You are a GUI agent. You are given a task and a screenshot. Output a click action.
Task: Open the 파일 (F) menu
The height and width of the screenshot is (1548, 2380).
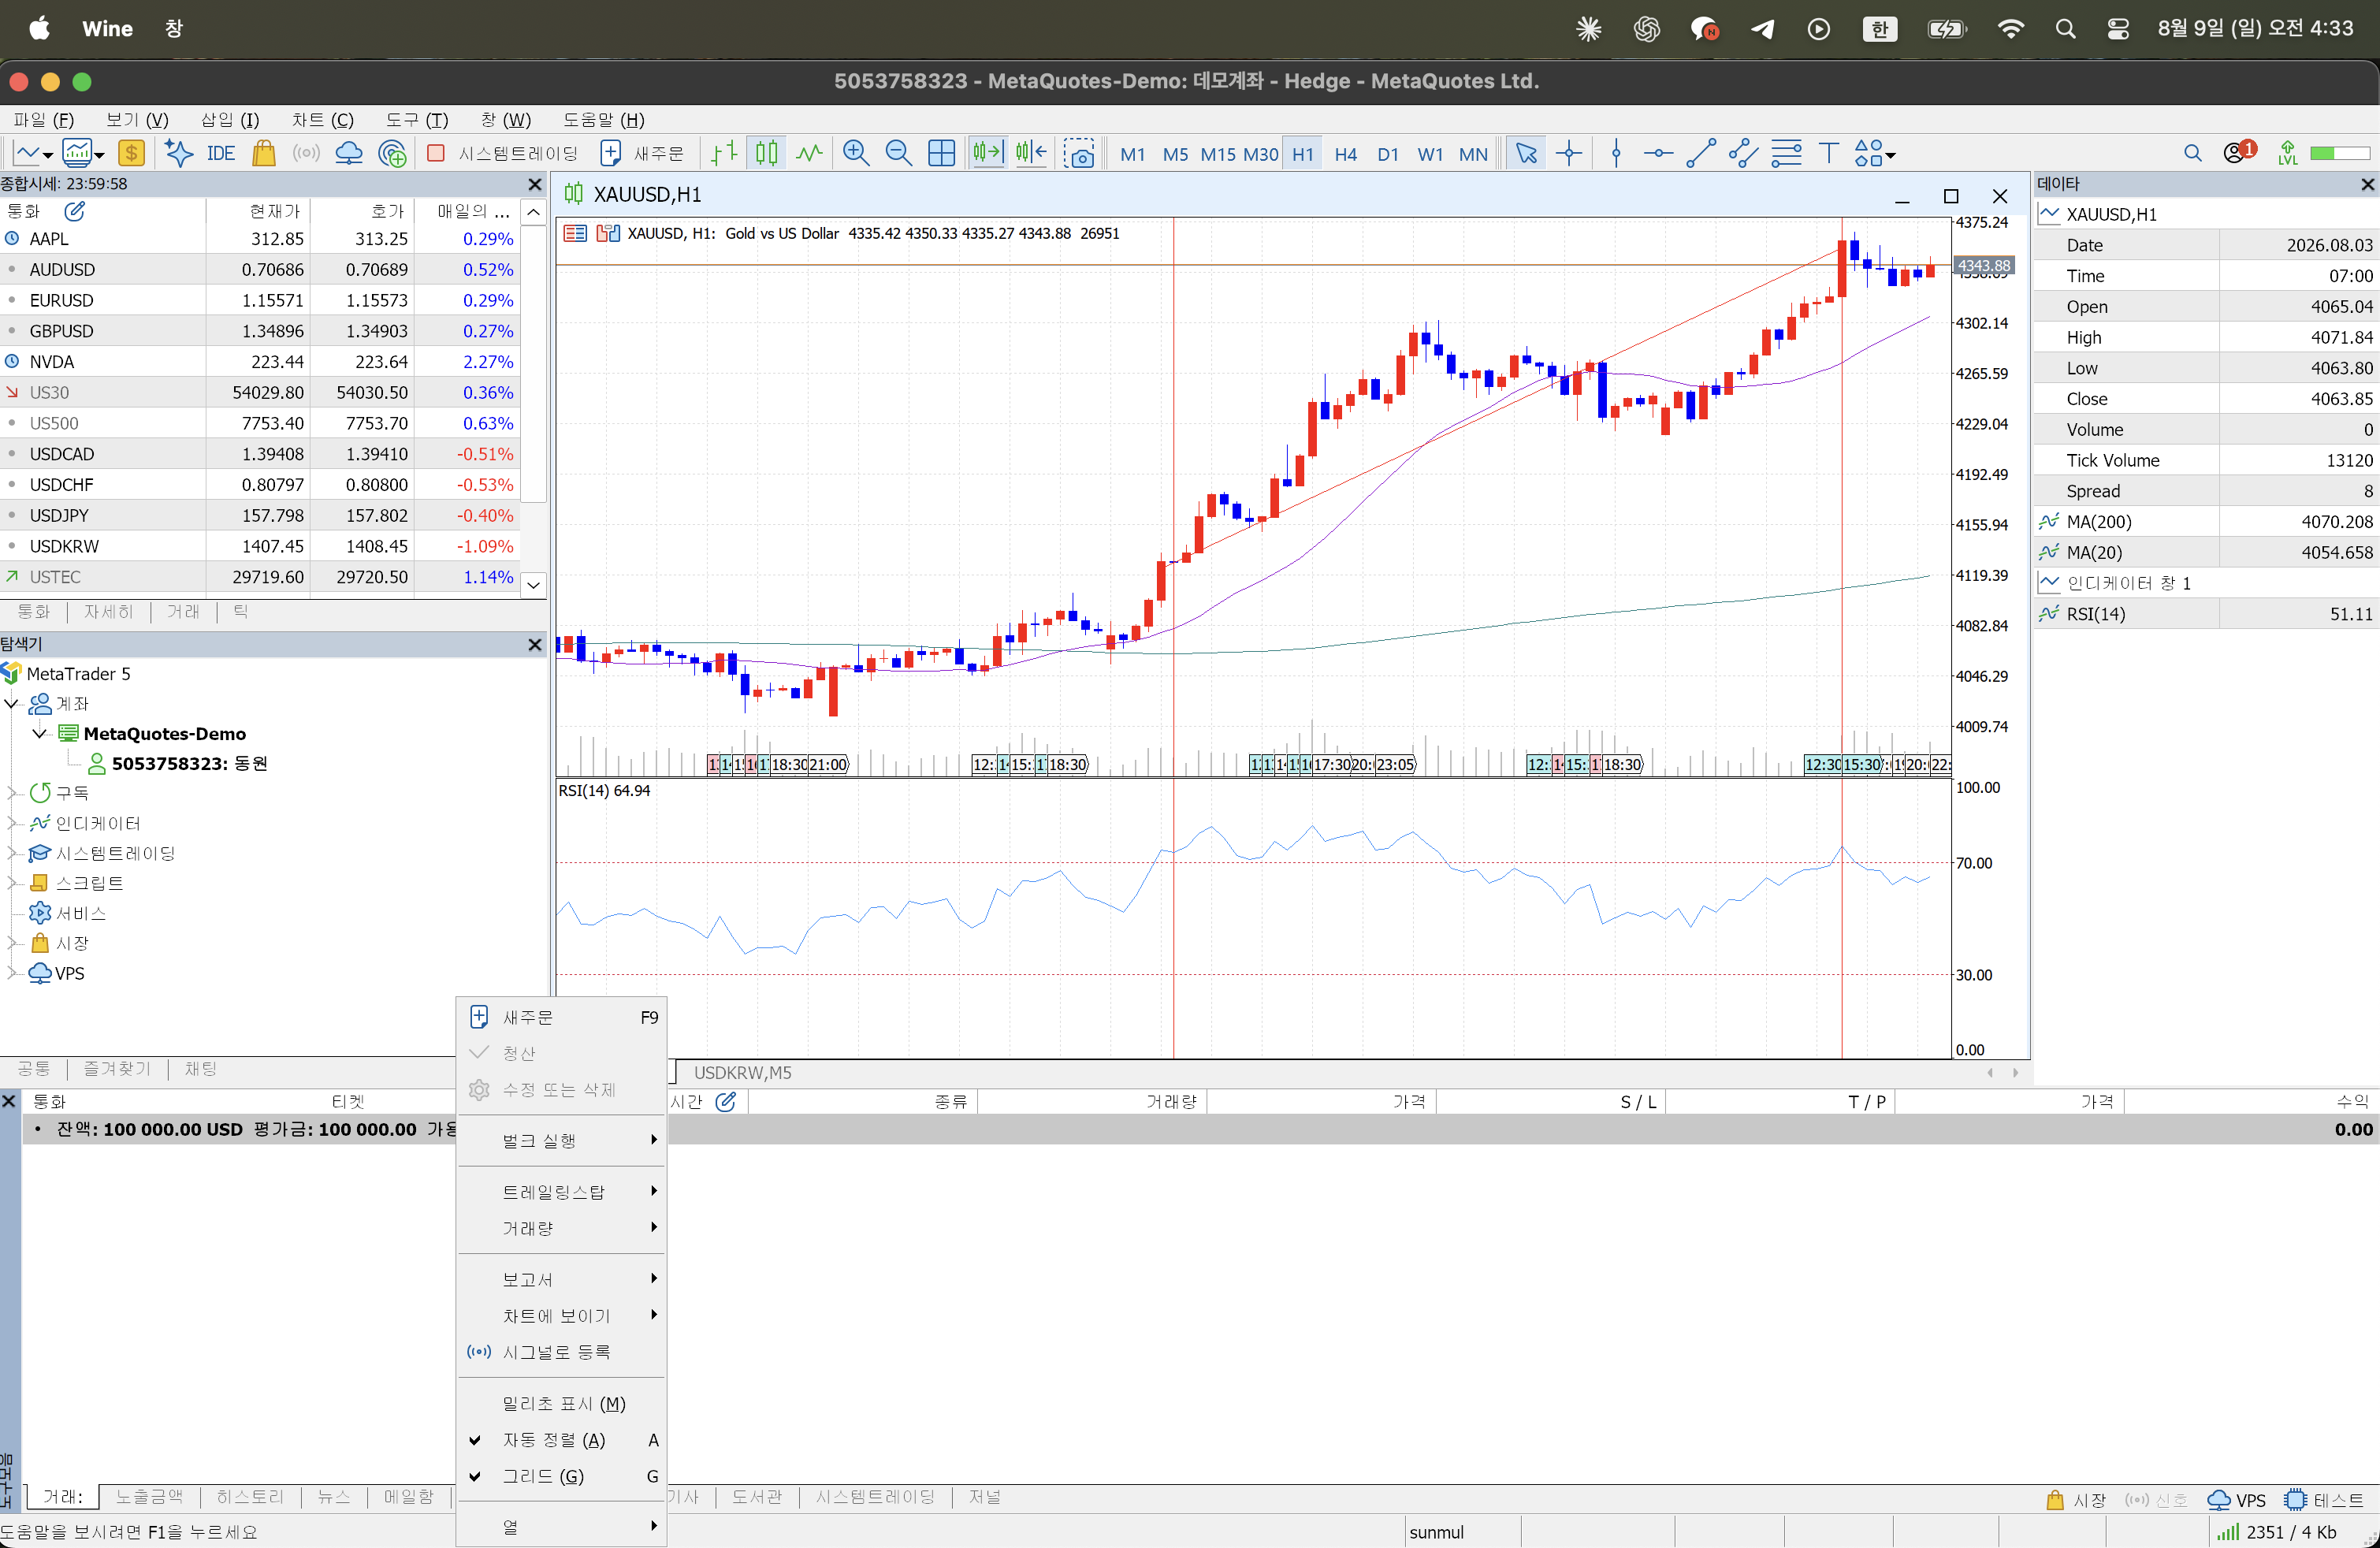pyautogui.click(x=44, y=120)
